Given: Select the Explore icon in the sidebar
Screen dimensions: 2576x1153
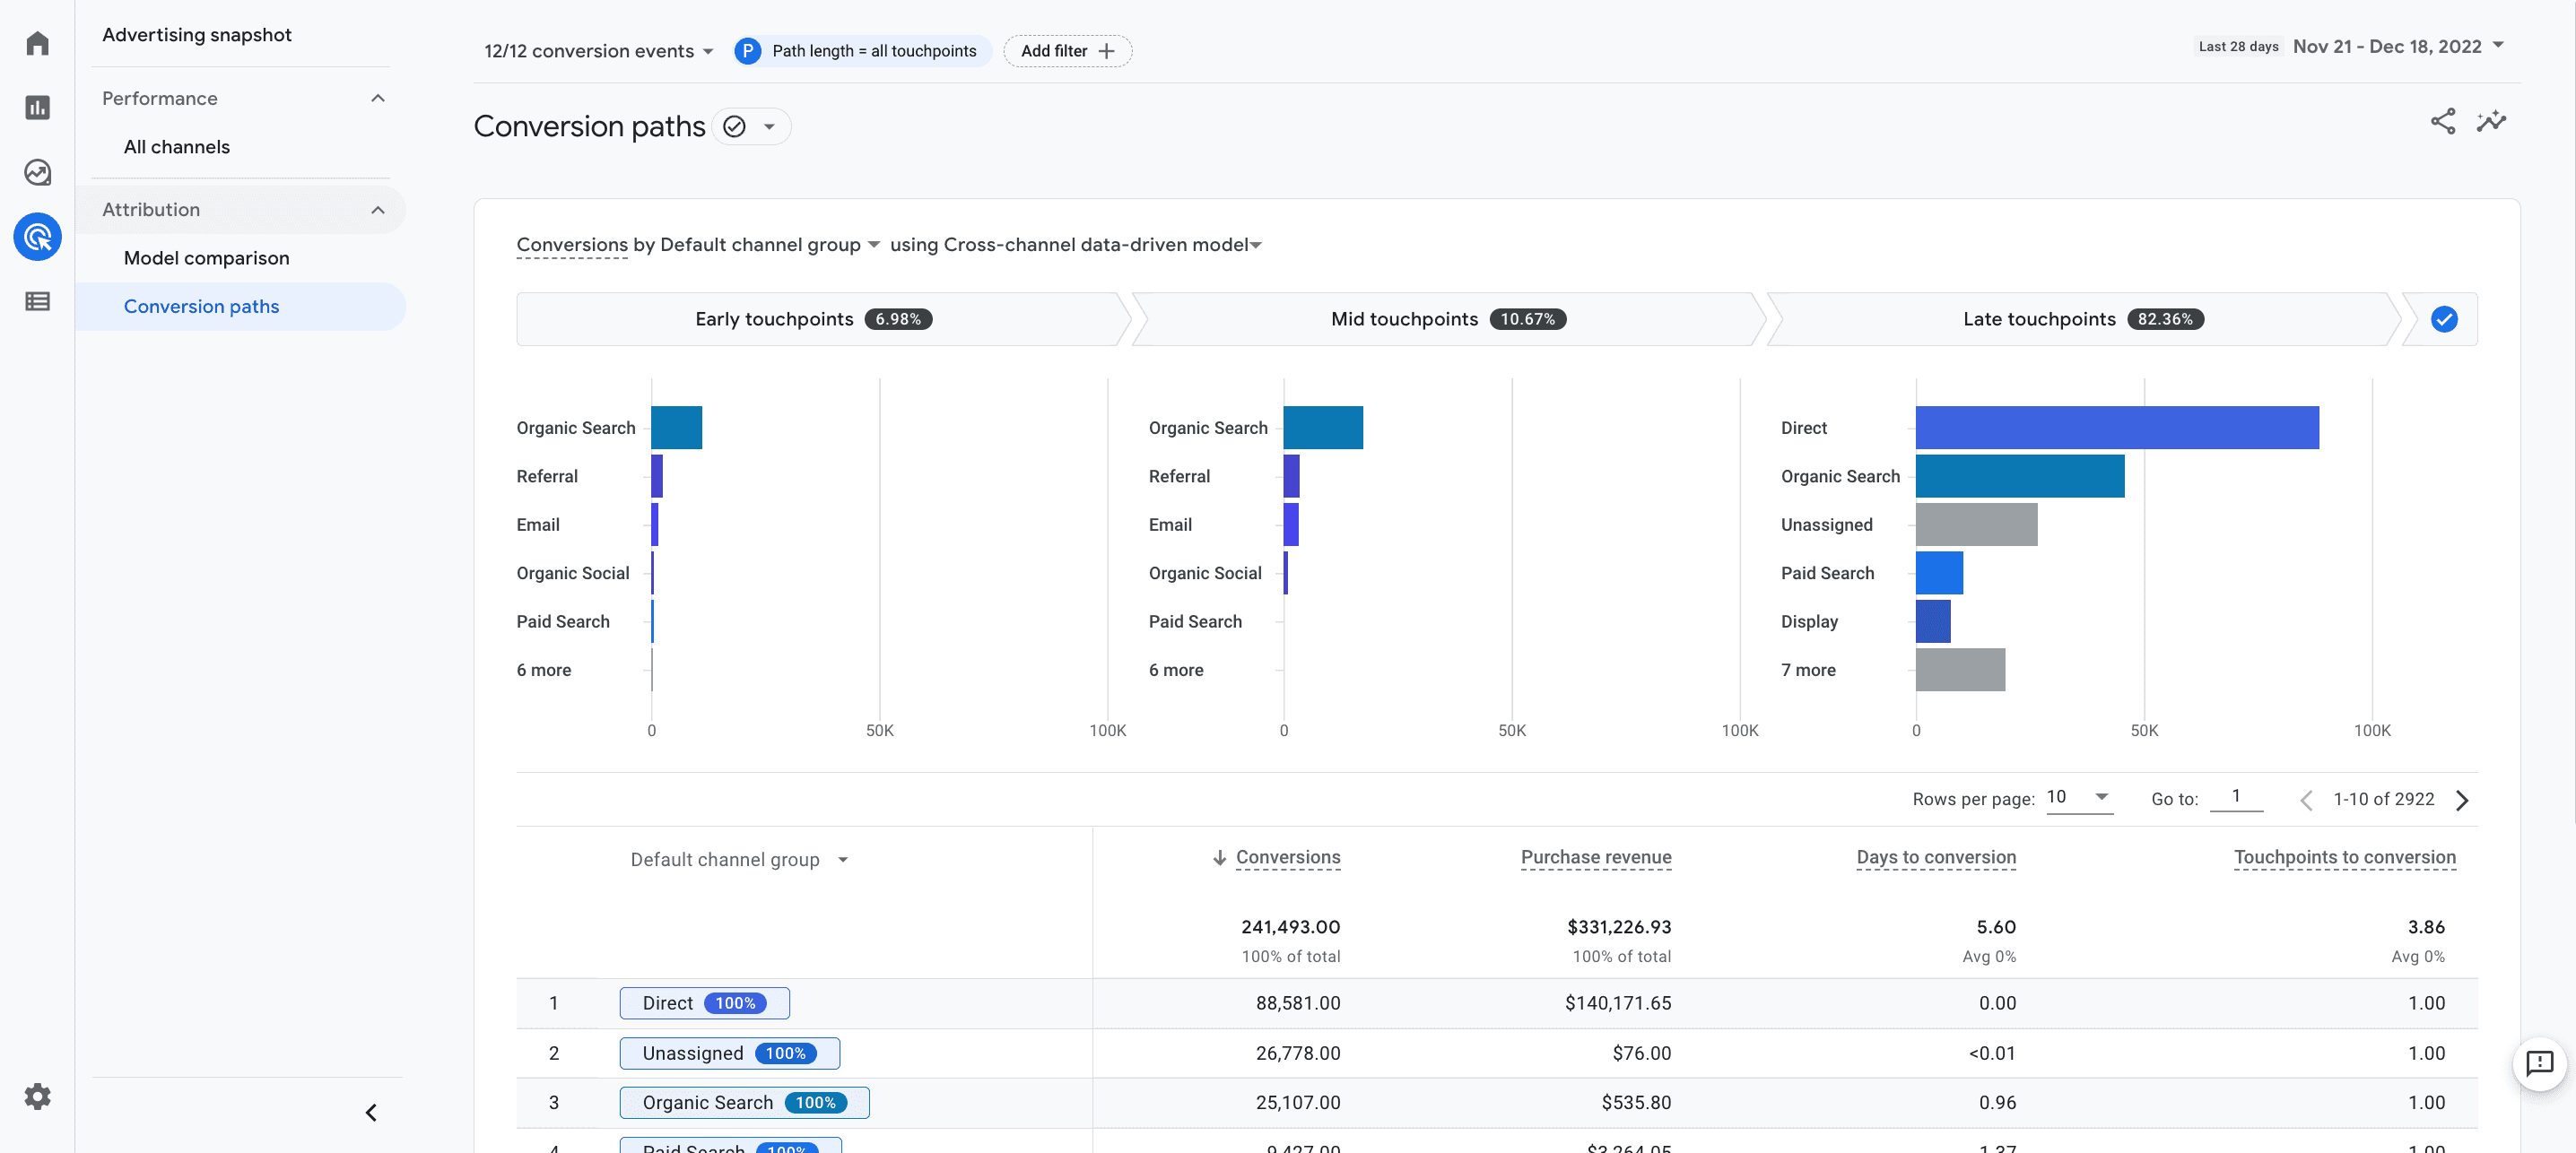Looking at the screenshot, I should click(x=37, y=172).
